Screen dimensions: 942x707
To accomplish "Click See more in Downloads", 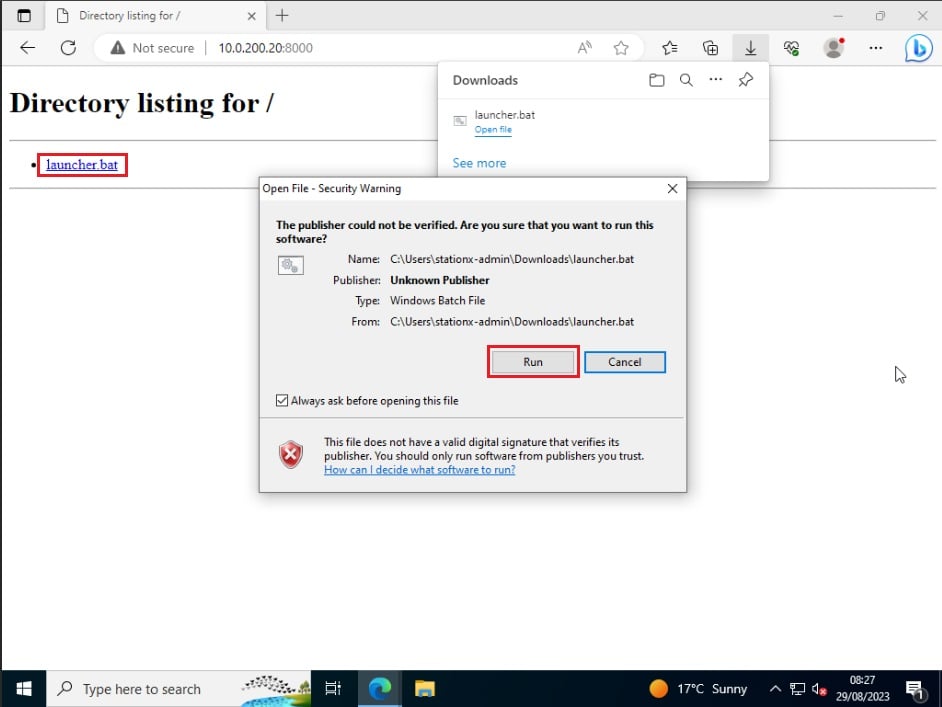I will [x=479, y=163].
